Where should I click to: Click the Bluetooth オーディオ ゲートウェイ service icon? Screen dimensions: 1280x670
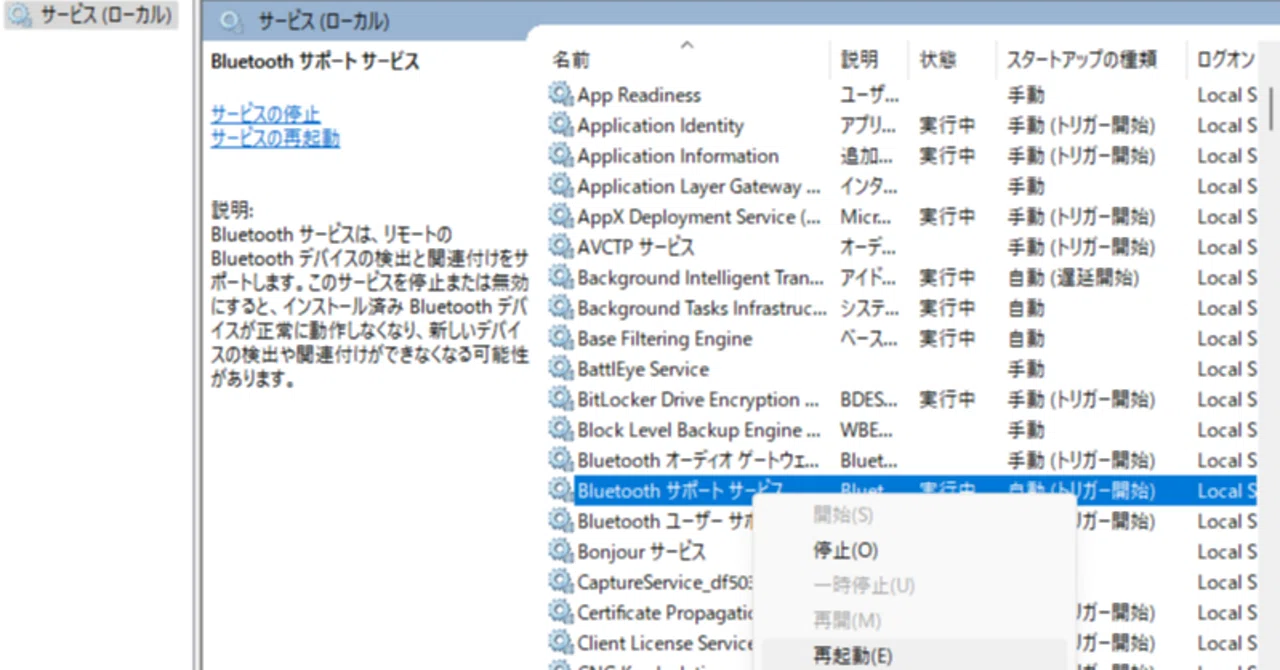pyautogui.click(x=560, y=460)
